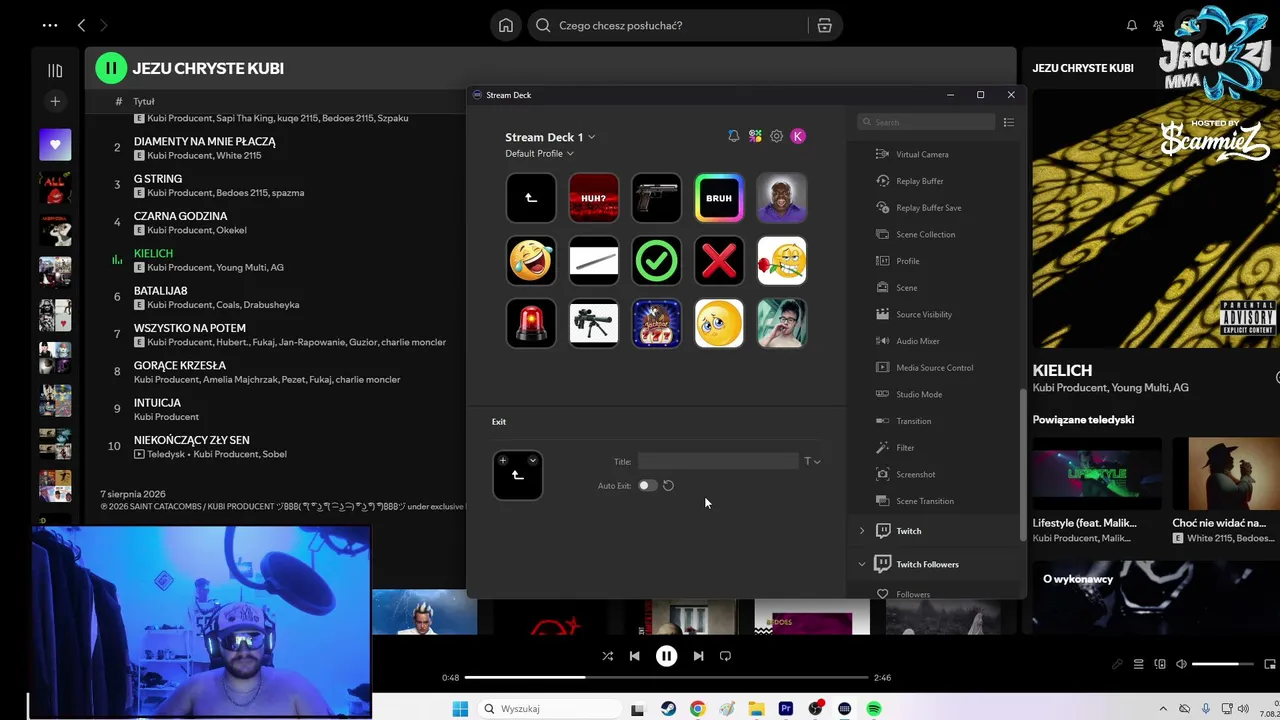
Task: Select the jackpot slot machine key
Action: pyautogui.click(x=656, y=323)
